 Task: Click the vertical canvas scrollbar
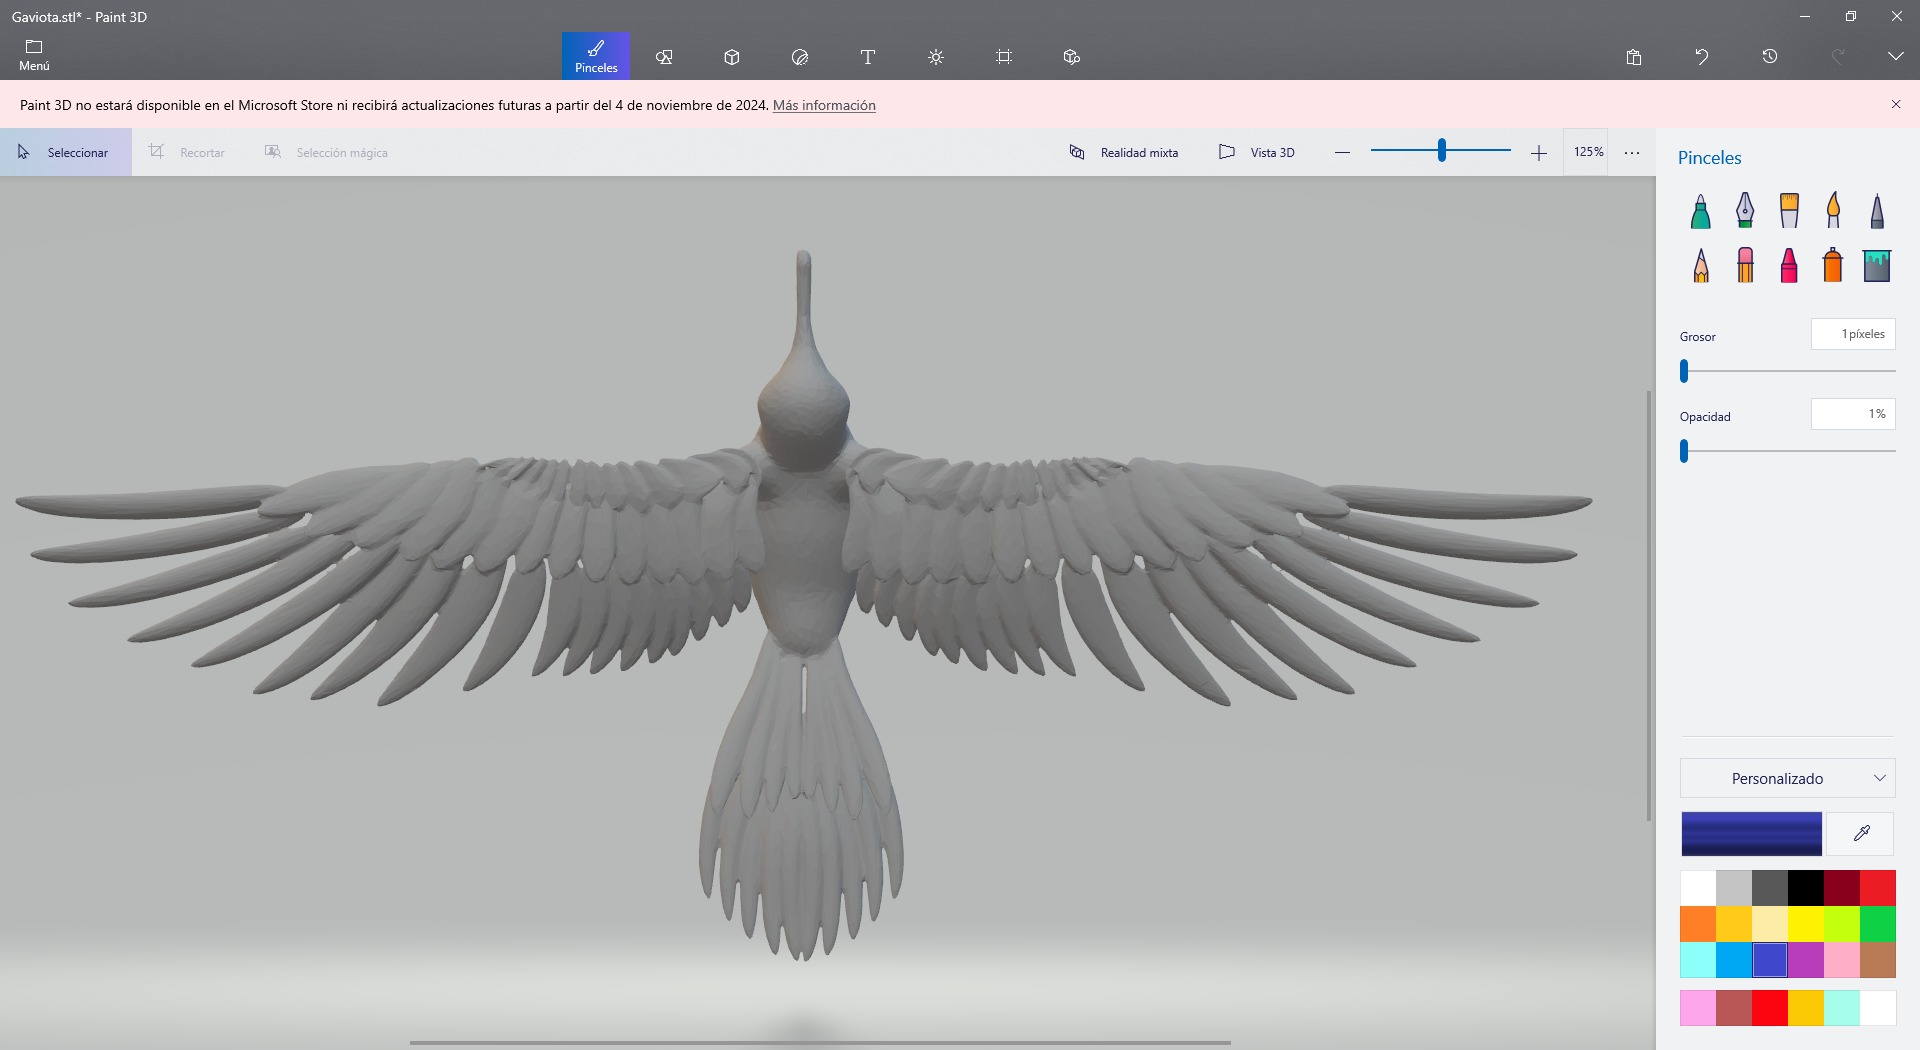pos(1649,606)
